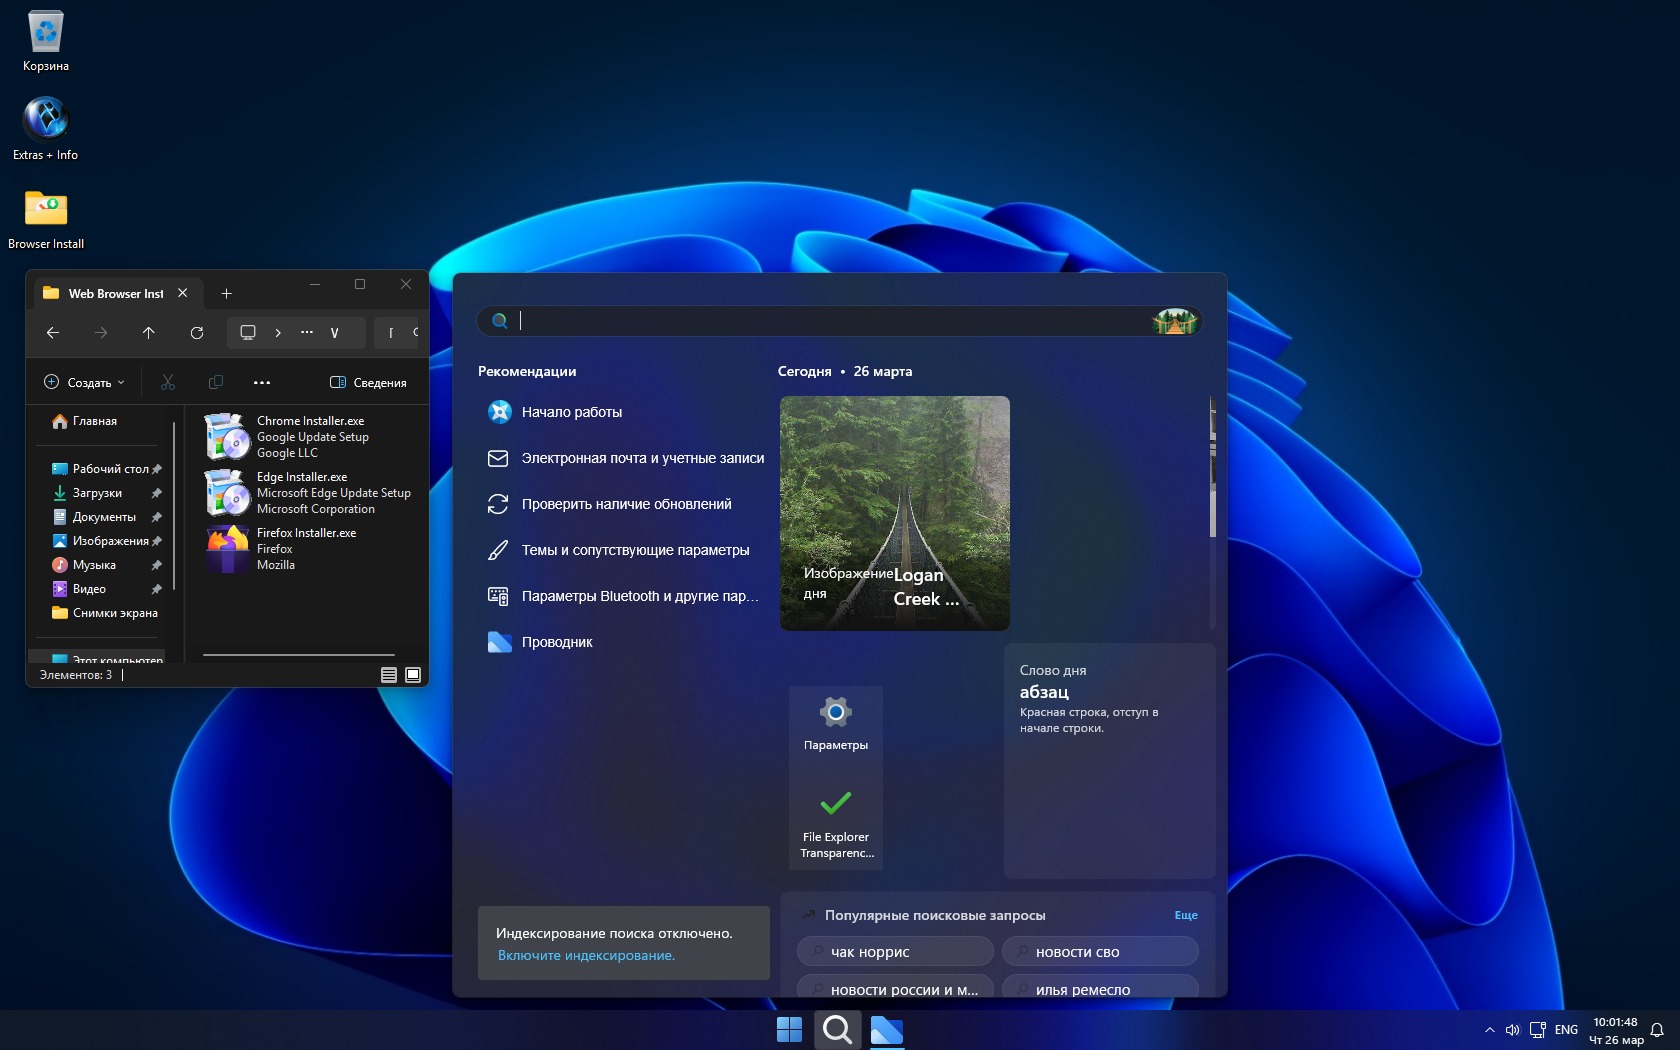Switch to details list view in status bar
This screenshot has width=1680, height=1050.
click(x=389, y=675)
